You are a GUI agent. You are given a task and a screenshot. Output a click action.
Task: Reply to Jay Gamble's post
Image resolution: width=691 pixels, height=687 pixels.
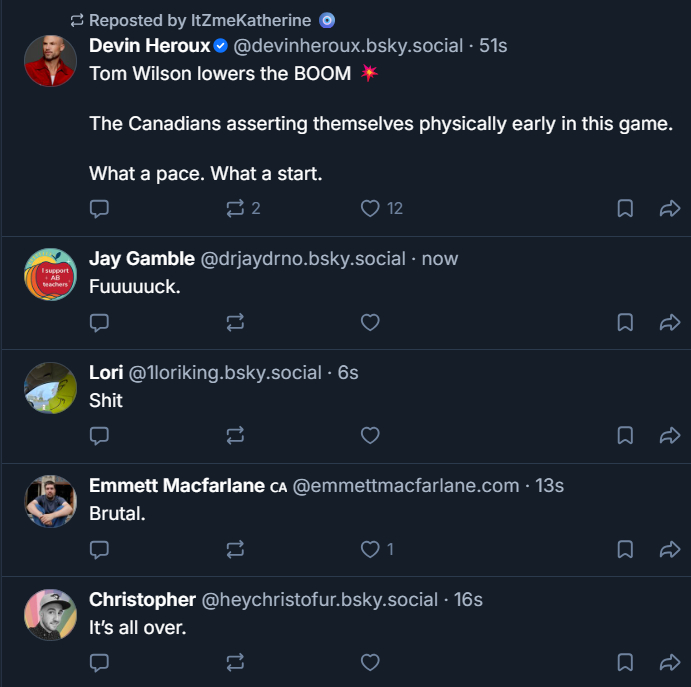pos(99,322)
